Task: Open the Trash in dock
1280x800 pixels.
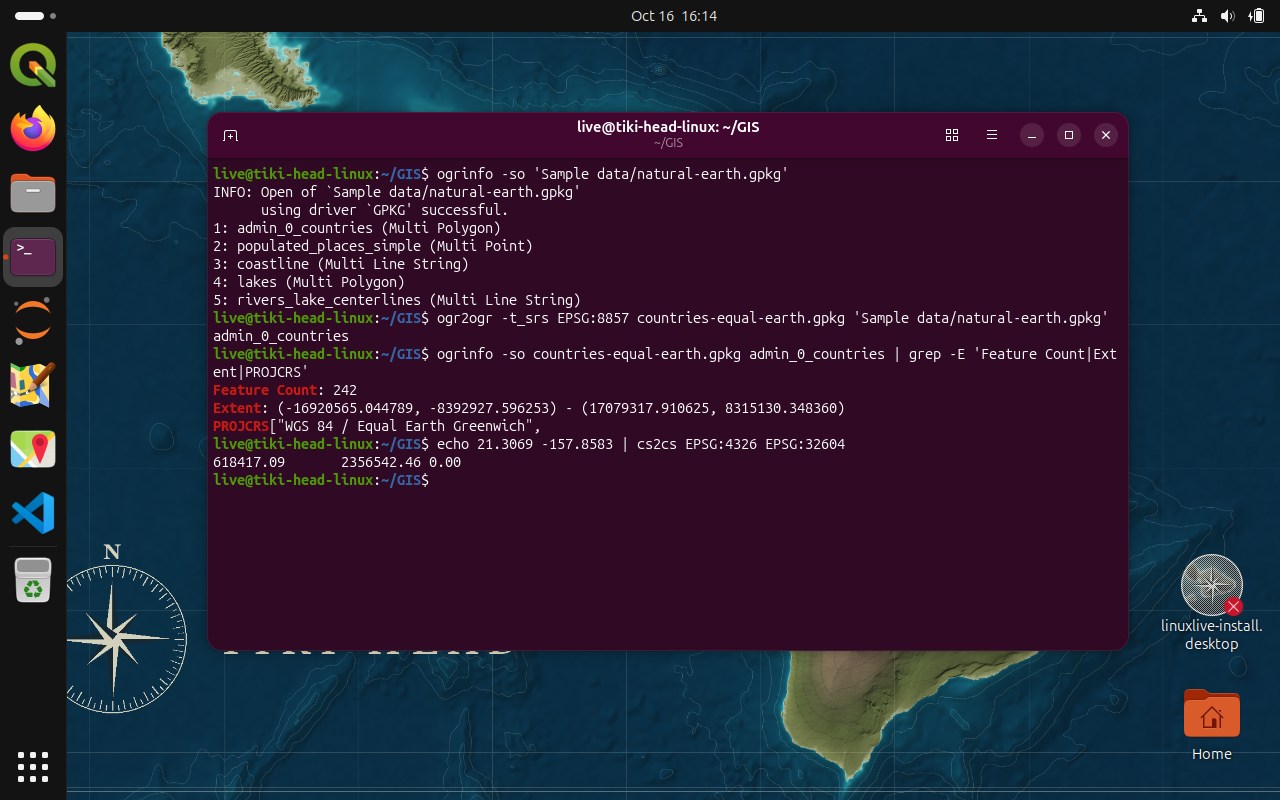Action: point(33,581)
